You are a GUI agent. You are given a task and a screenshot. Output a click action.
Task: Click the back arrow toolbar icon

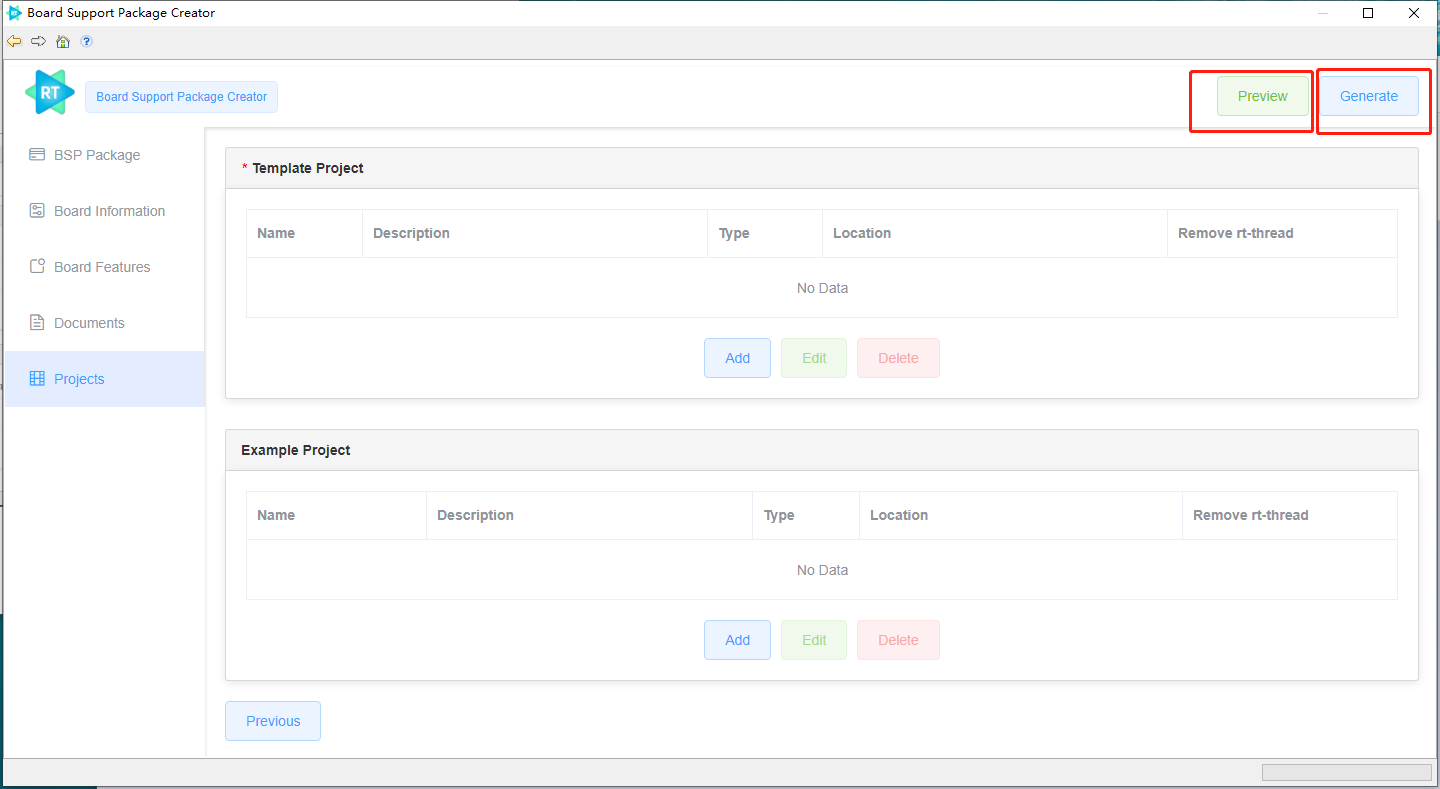(14, 42)
